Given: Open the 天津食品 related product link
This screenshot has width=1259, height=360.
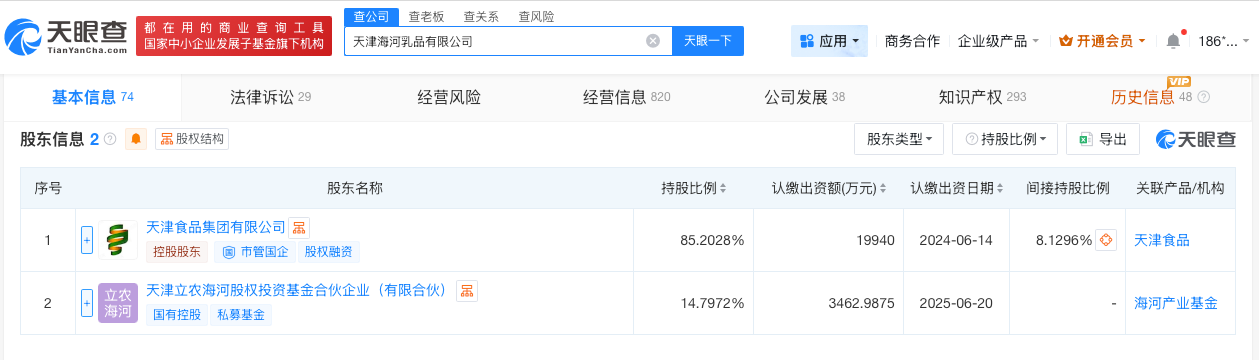Looking at the screenshot, I should tap(1162, 240).
